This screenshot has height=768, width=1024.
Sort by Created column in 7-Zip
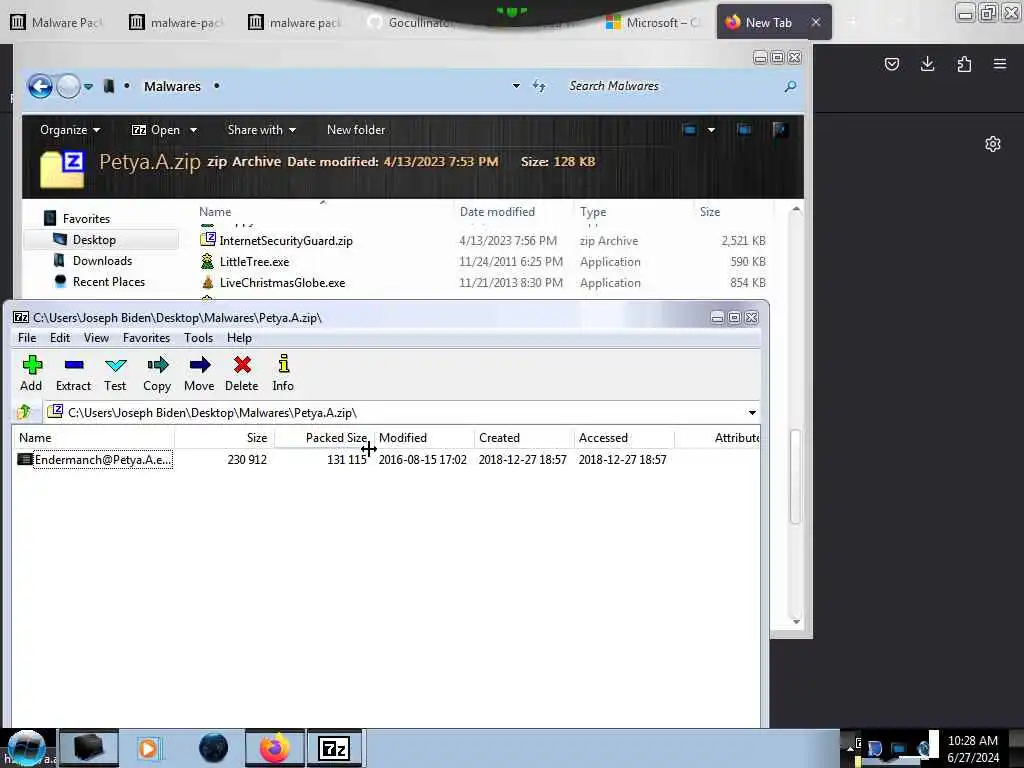524,438
